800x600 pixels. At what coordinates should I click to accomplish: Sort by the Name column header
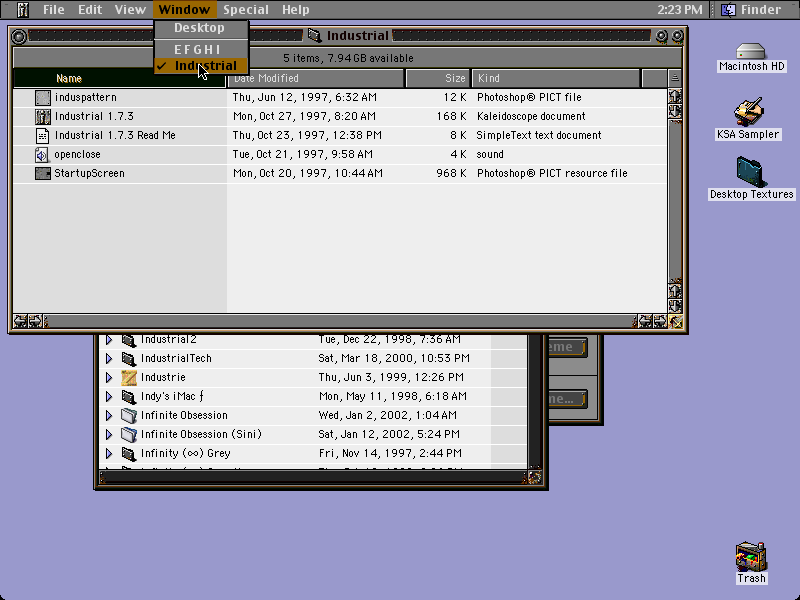118,78
